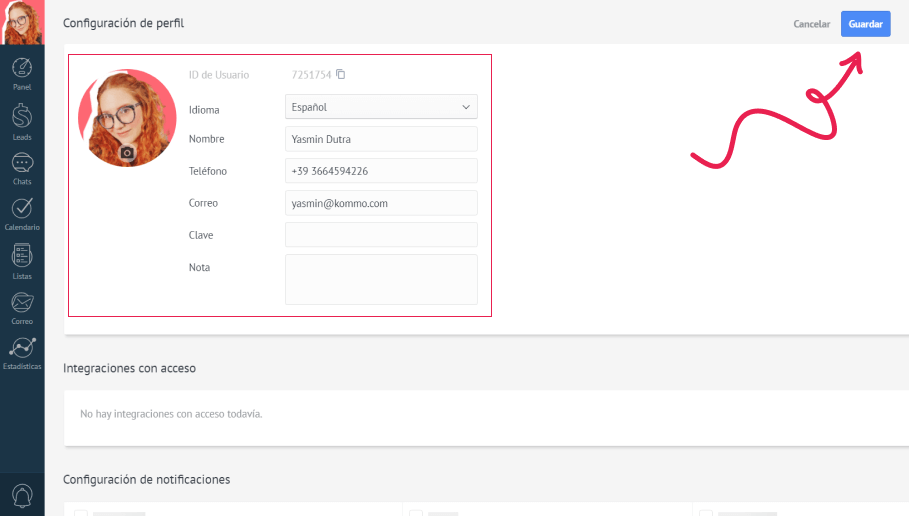Navigate to Listas in sidebar

point(22,260)
